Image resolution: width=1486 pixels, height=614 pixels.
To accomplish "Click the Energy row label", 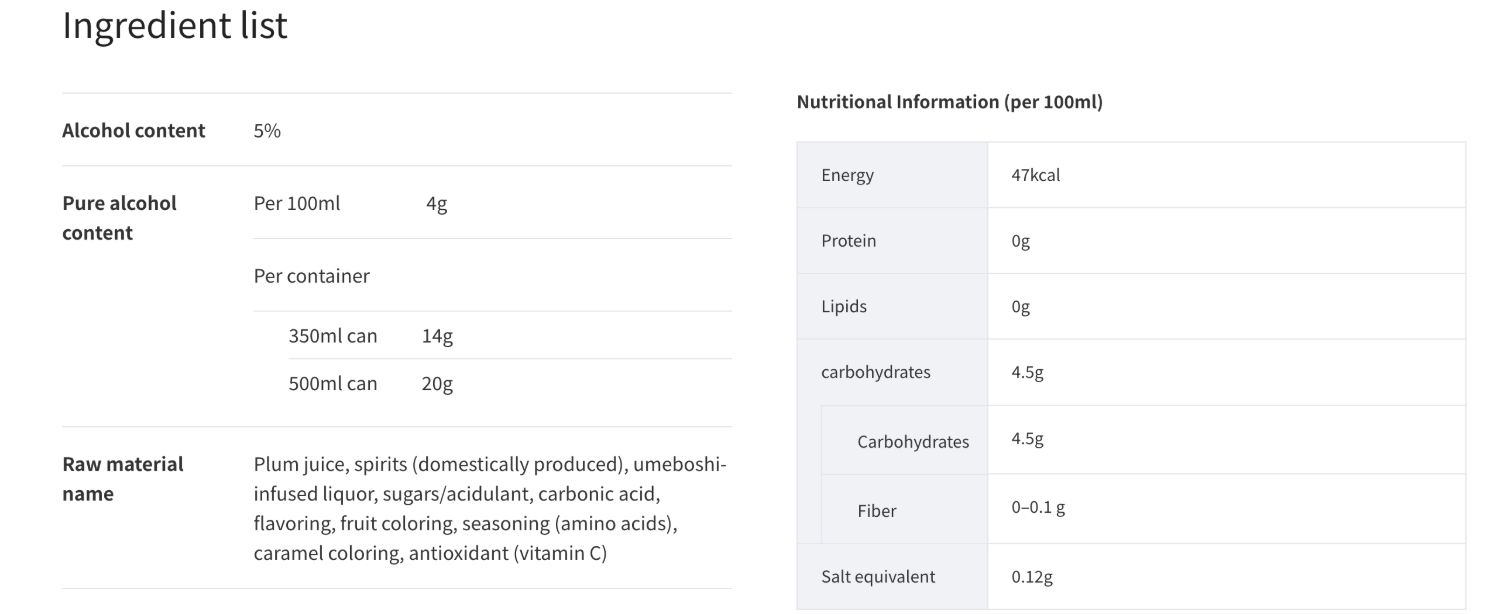I will [847, 175].
